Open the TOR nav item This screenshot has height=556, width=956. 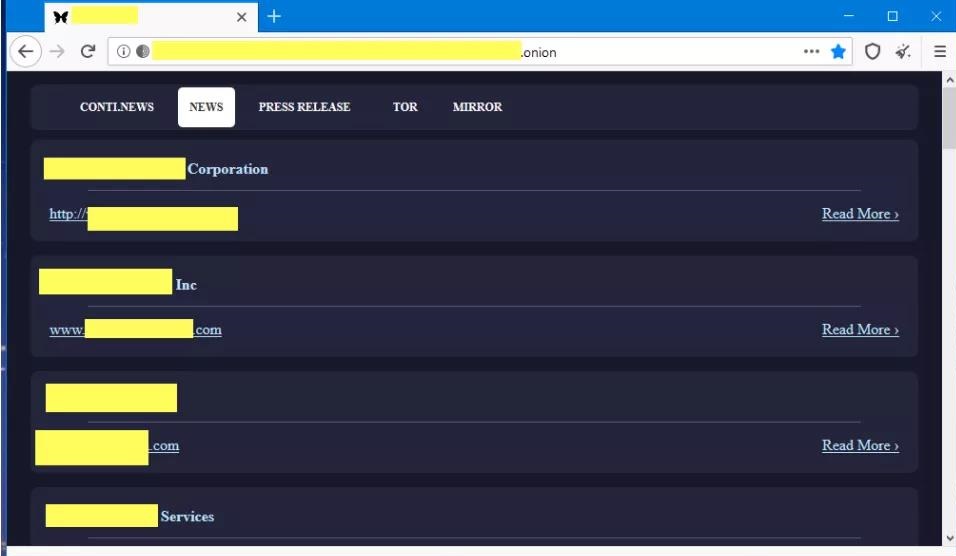tap(405, 107)
